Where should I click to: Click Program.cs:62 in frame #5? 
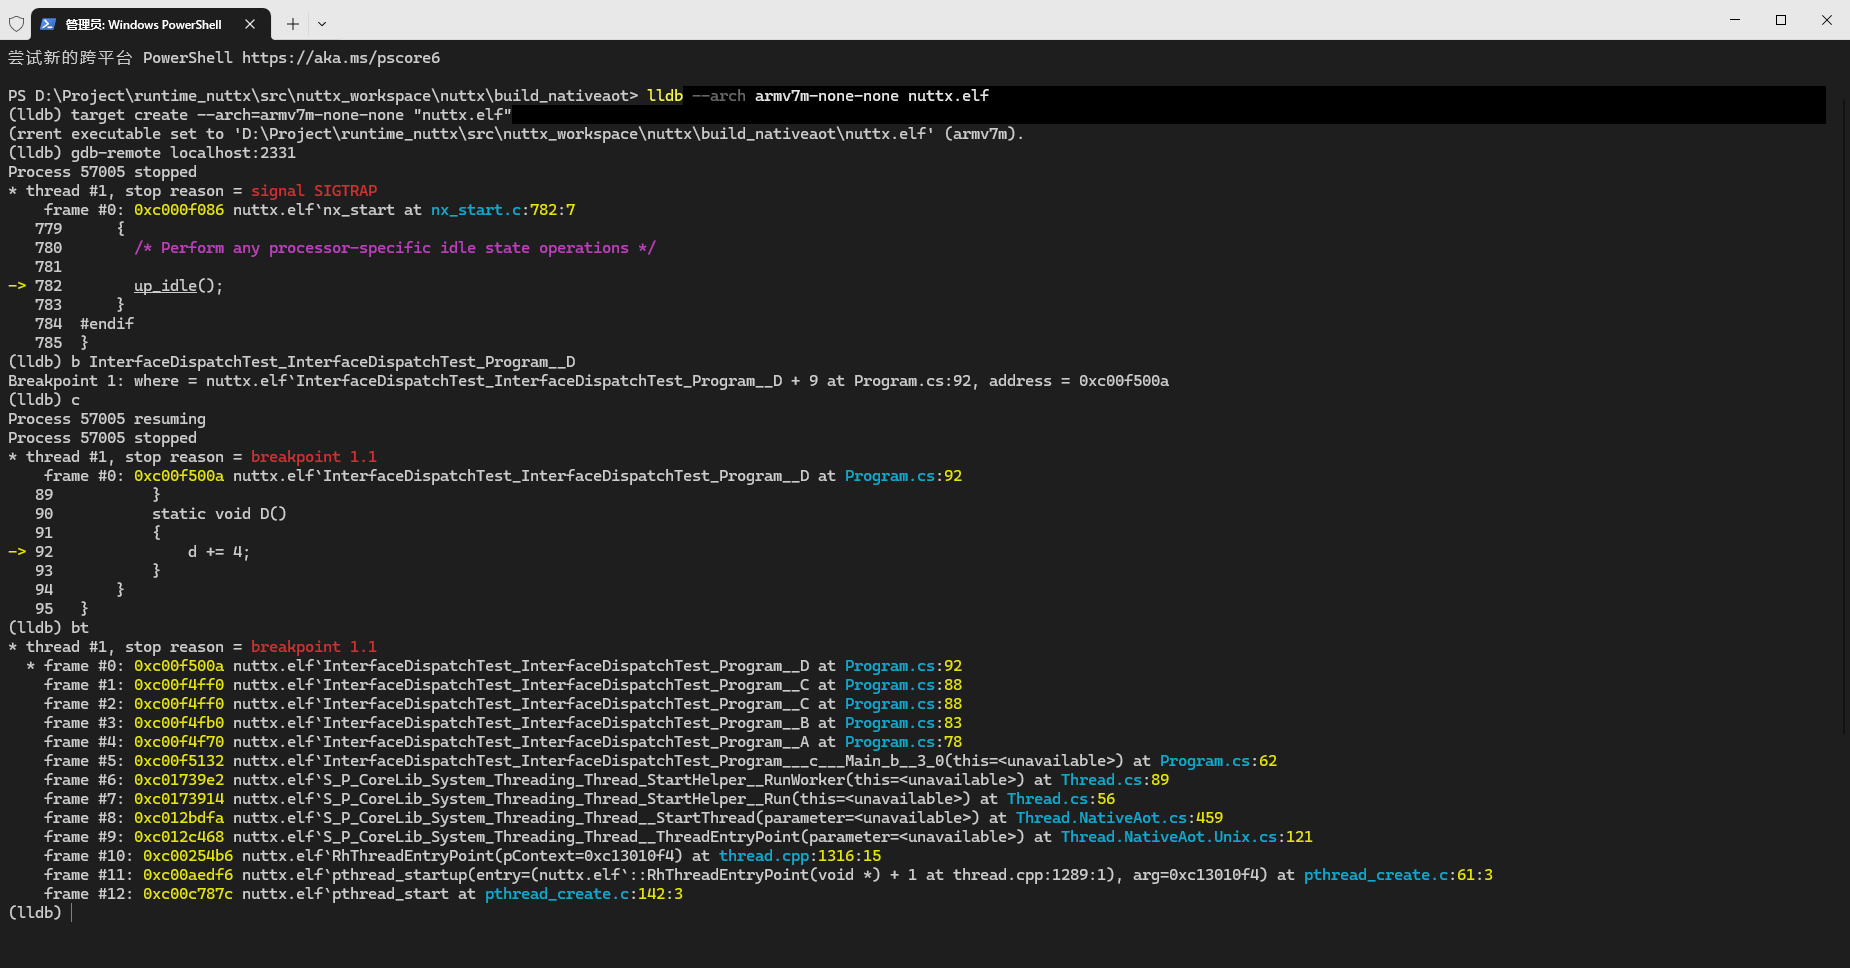[1218, 761]
